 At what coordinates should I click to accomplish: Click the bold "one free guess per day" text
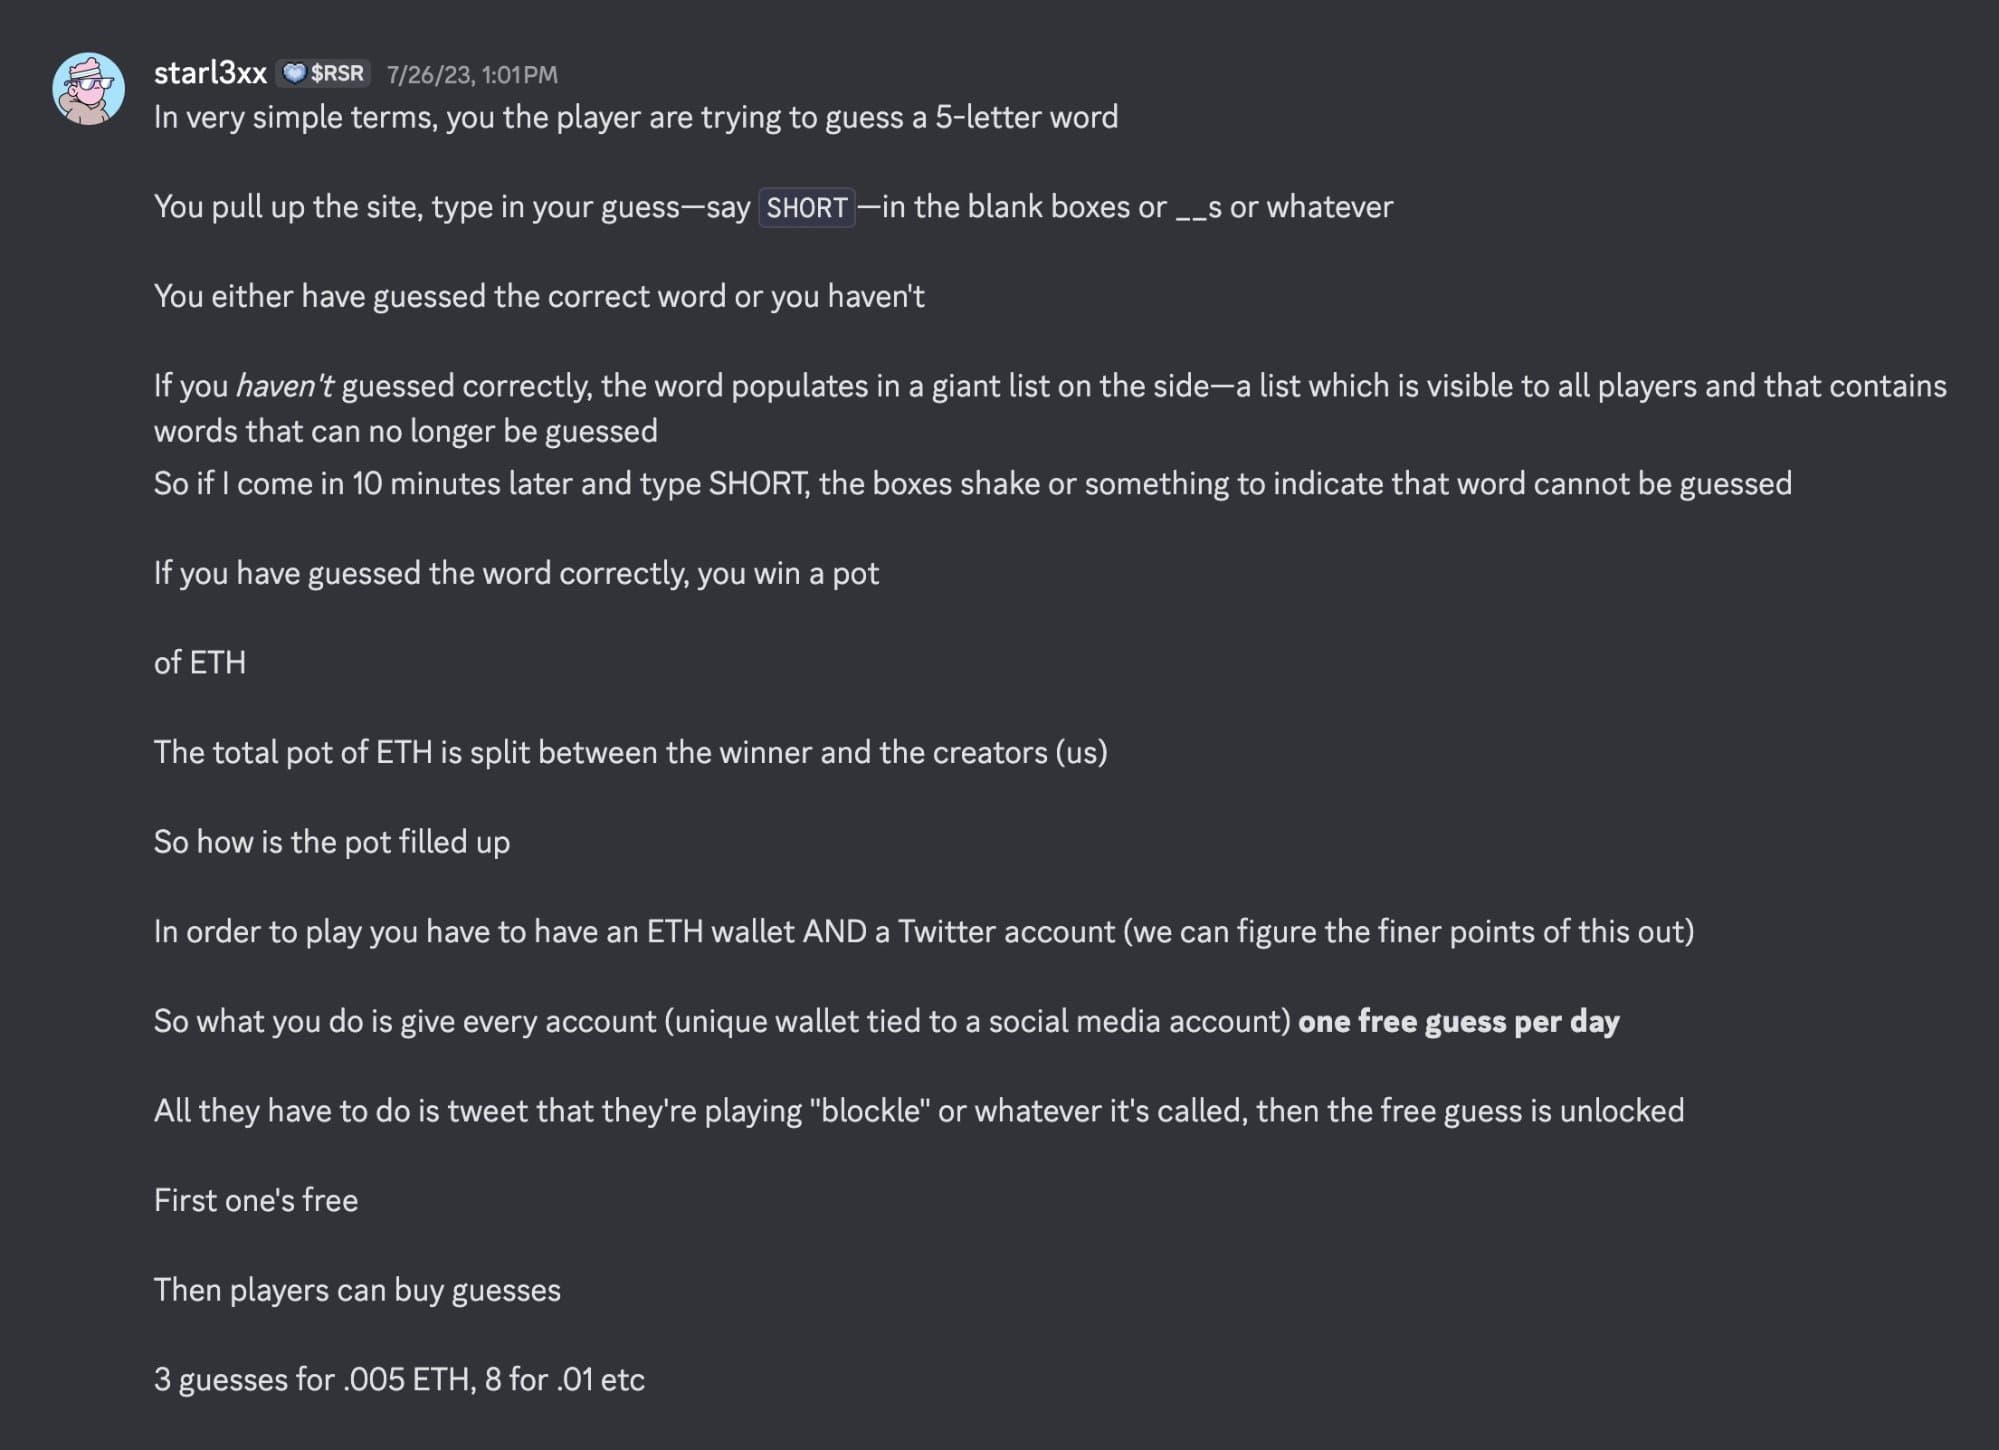pyautogui.click(x=1458, y=1021)
